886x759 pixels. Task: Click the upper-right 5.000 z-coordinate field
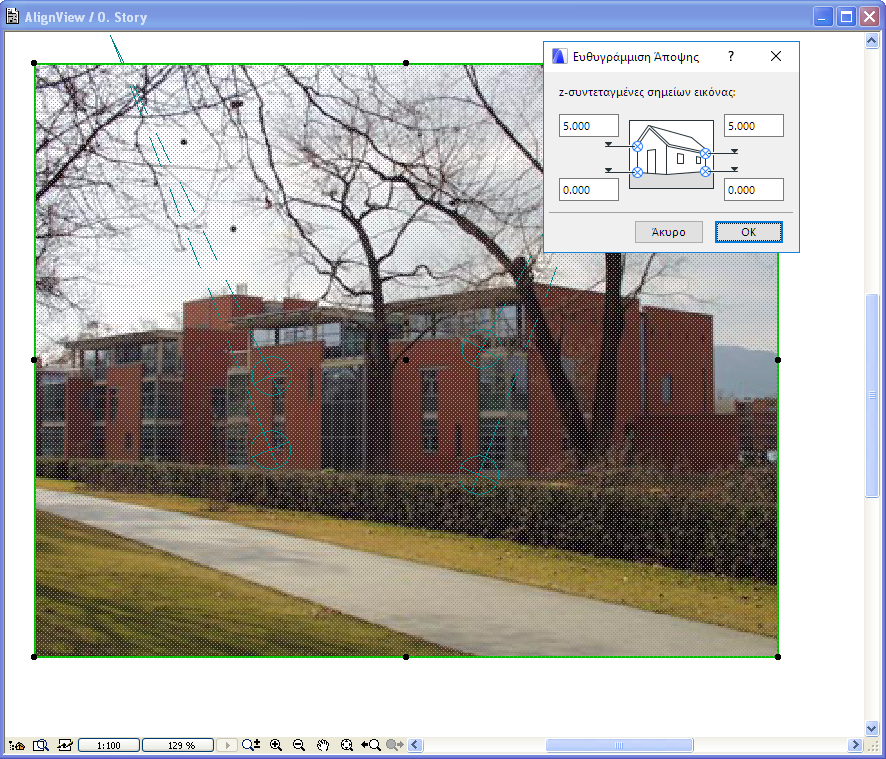click(754, 125)
